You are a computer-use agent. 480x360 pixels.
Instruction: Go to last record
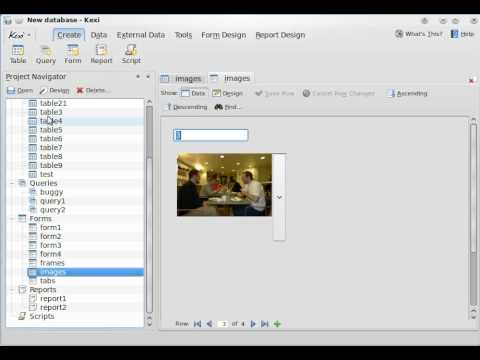coord(265,324)
